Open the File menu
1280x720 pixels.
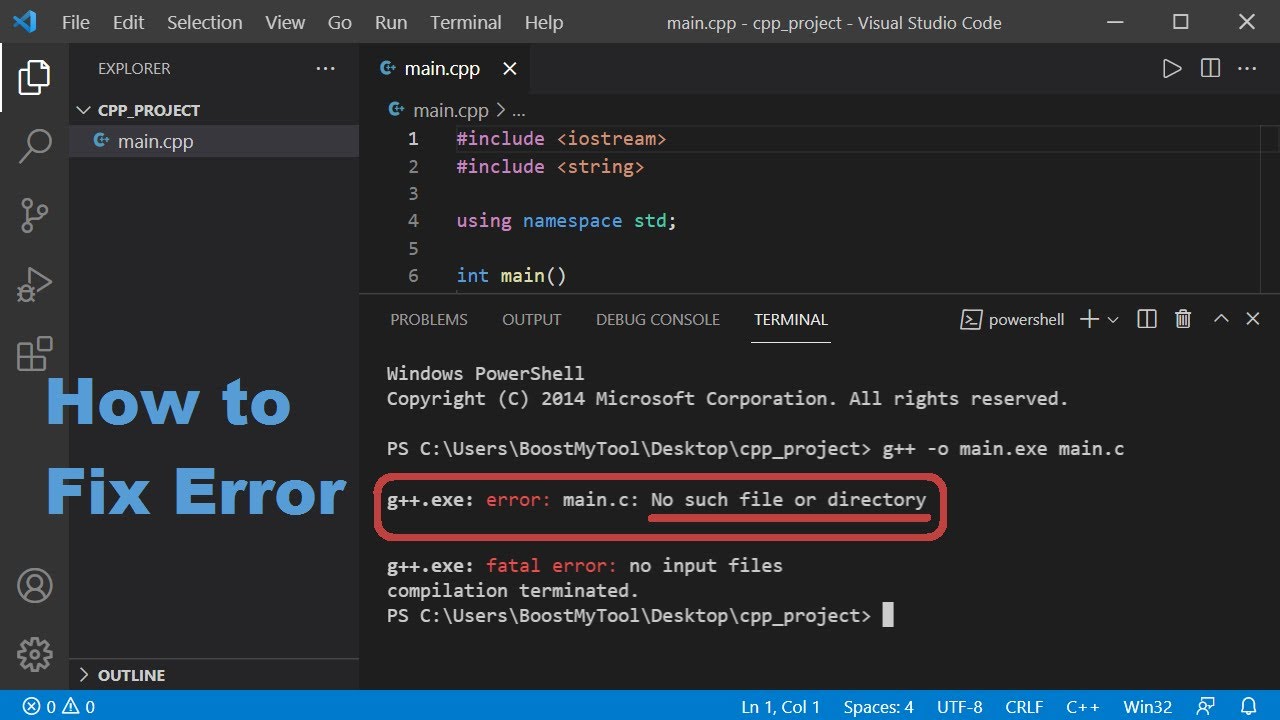coord(75,22)
